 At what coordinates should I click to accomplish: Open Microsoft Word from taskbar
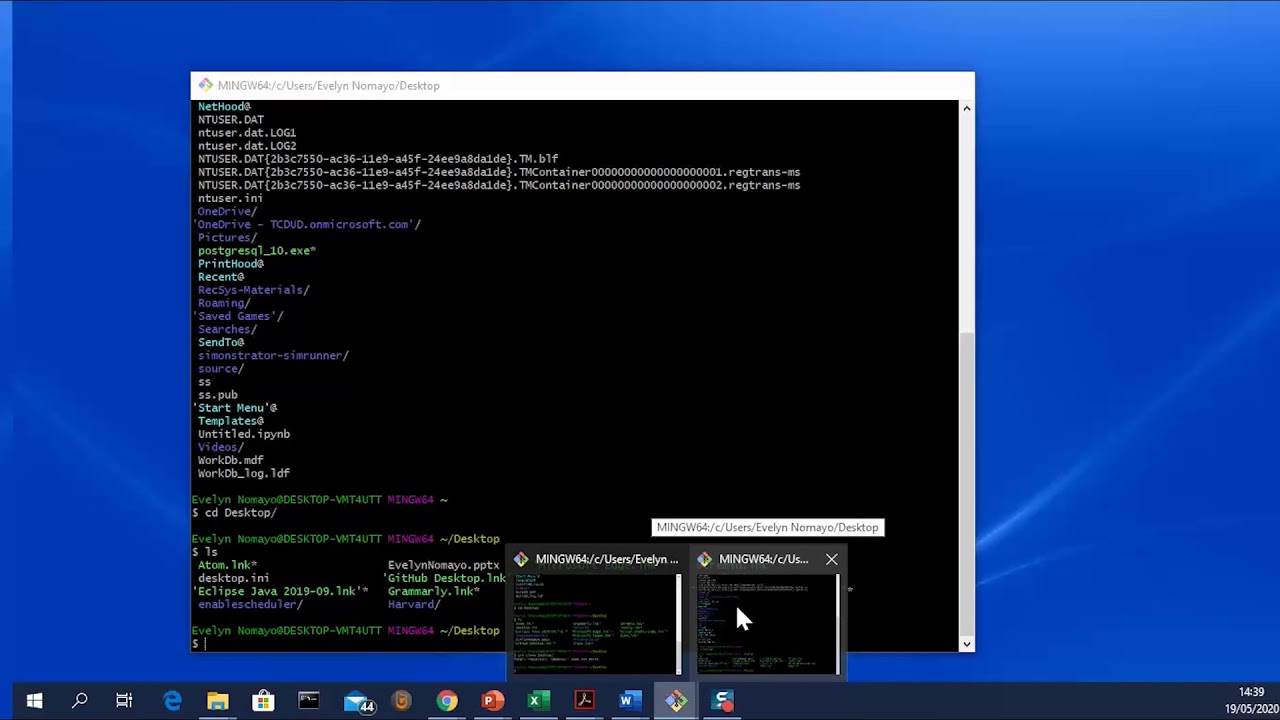point(629,701)
